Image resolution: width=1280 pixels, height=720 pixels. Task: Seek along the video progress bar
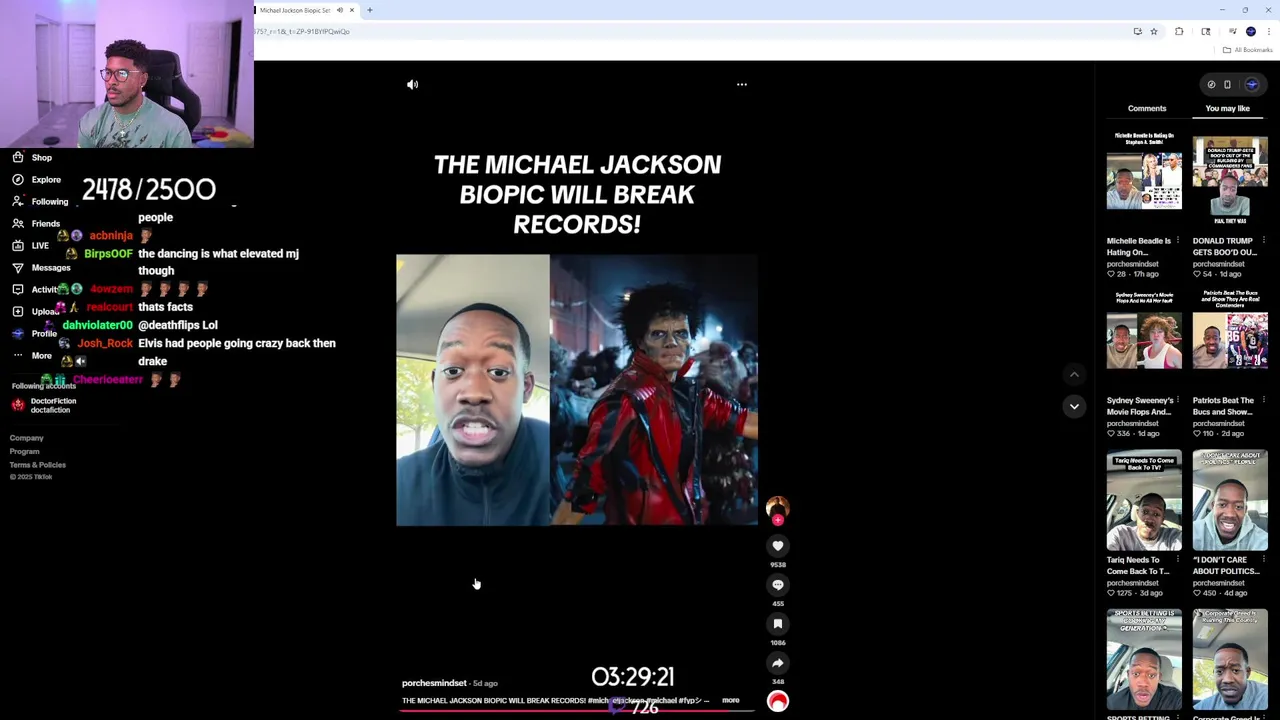(577, 712)
